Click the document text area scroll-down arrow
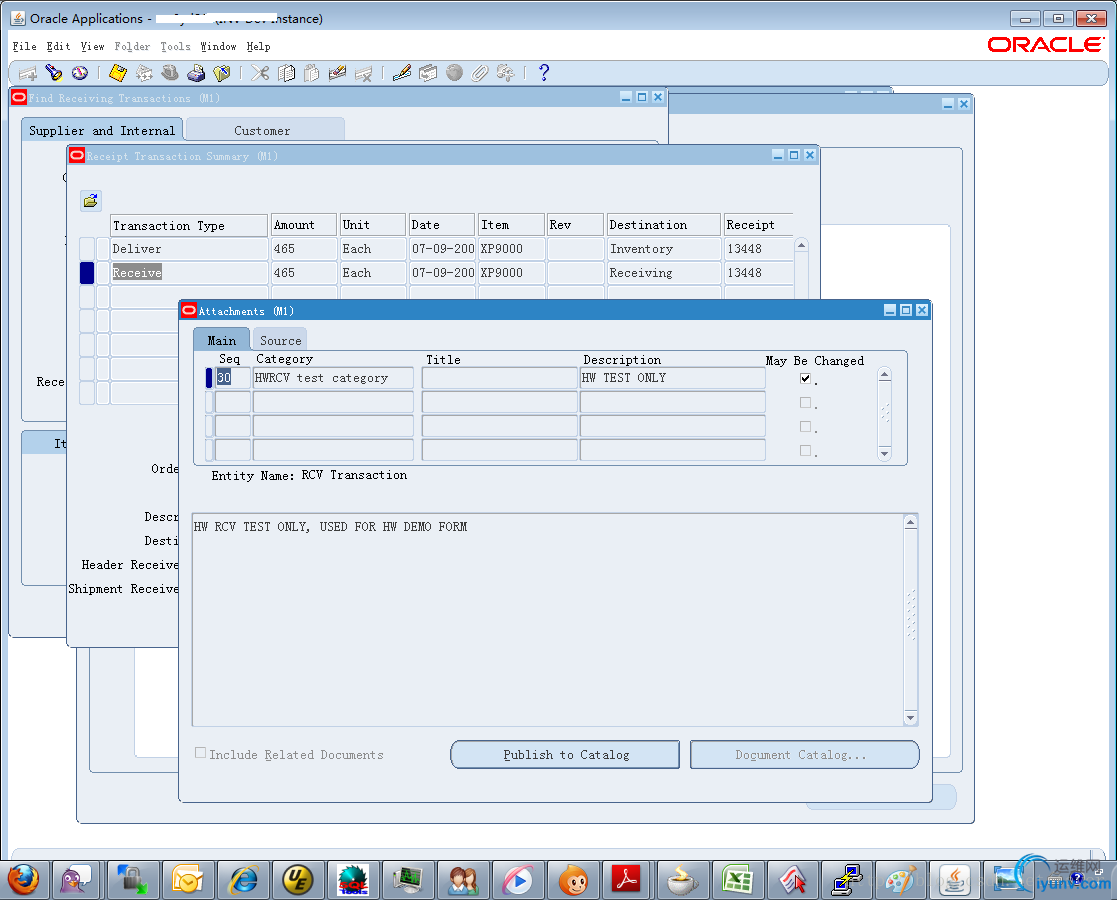Screen dimensions: 1117x900 pos(910,717)
